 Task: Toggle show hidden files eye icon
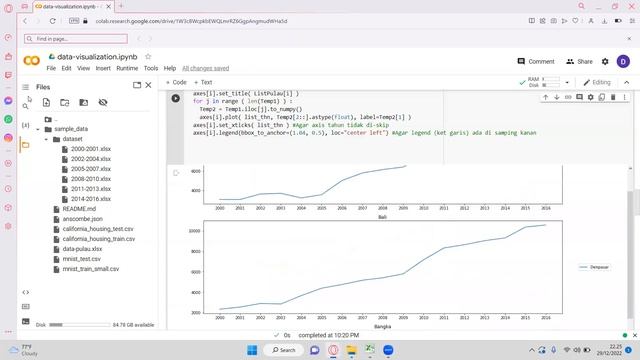[103, 102]
